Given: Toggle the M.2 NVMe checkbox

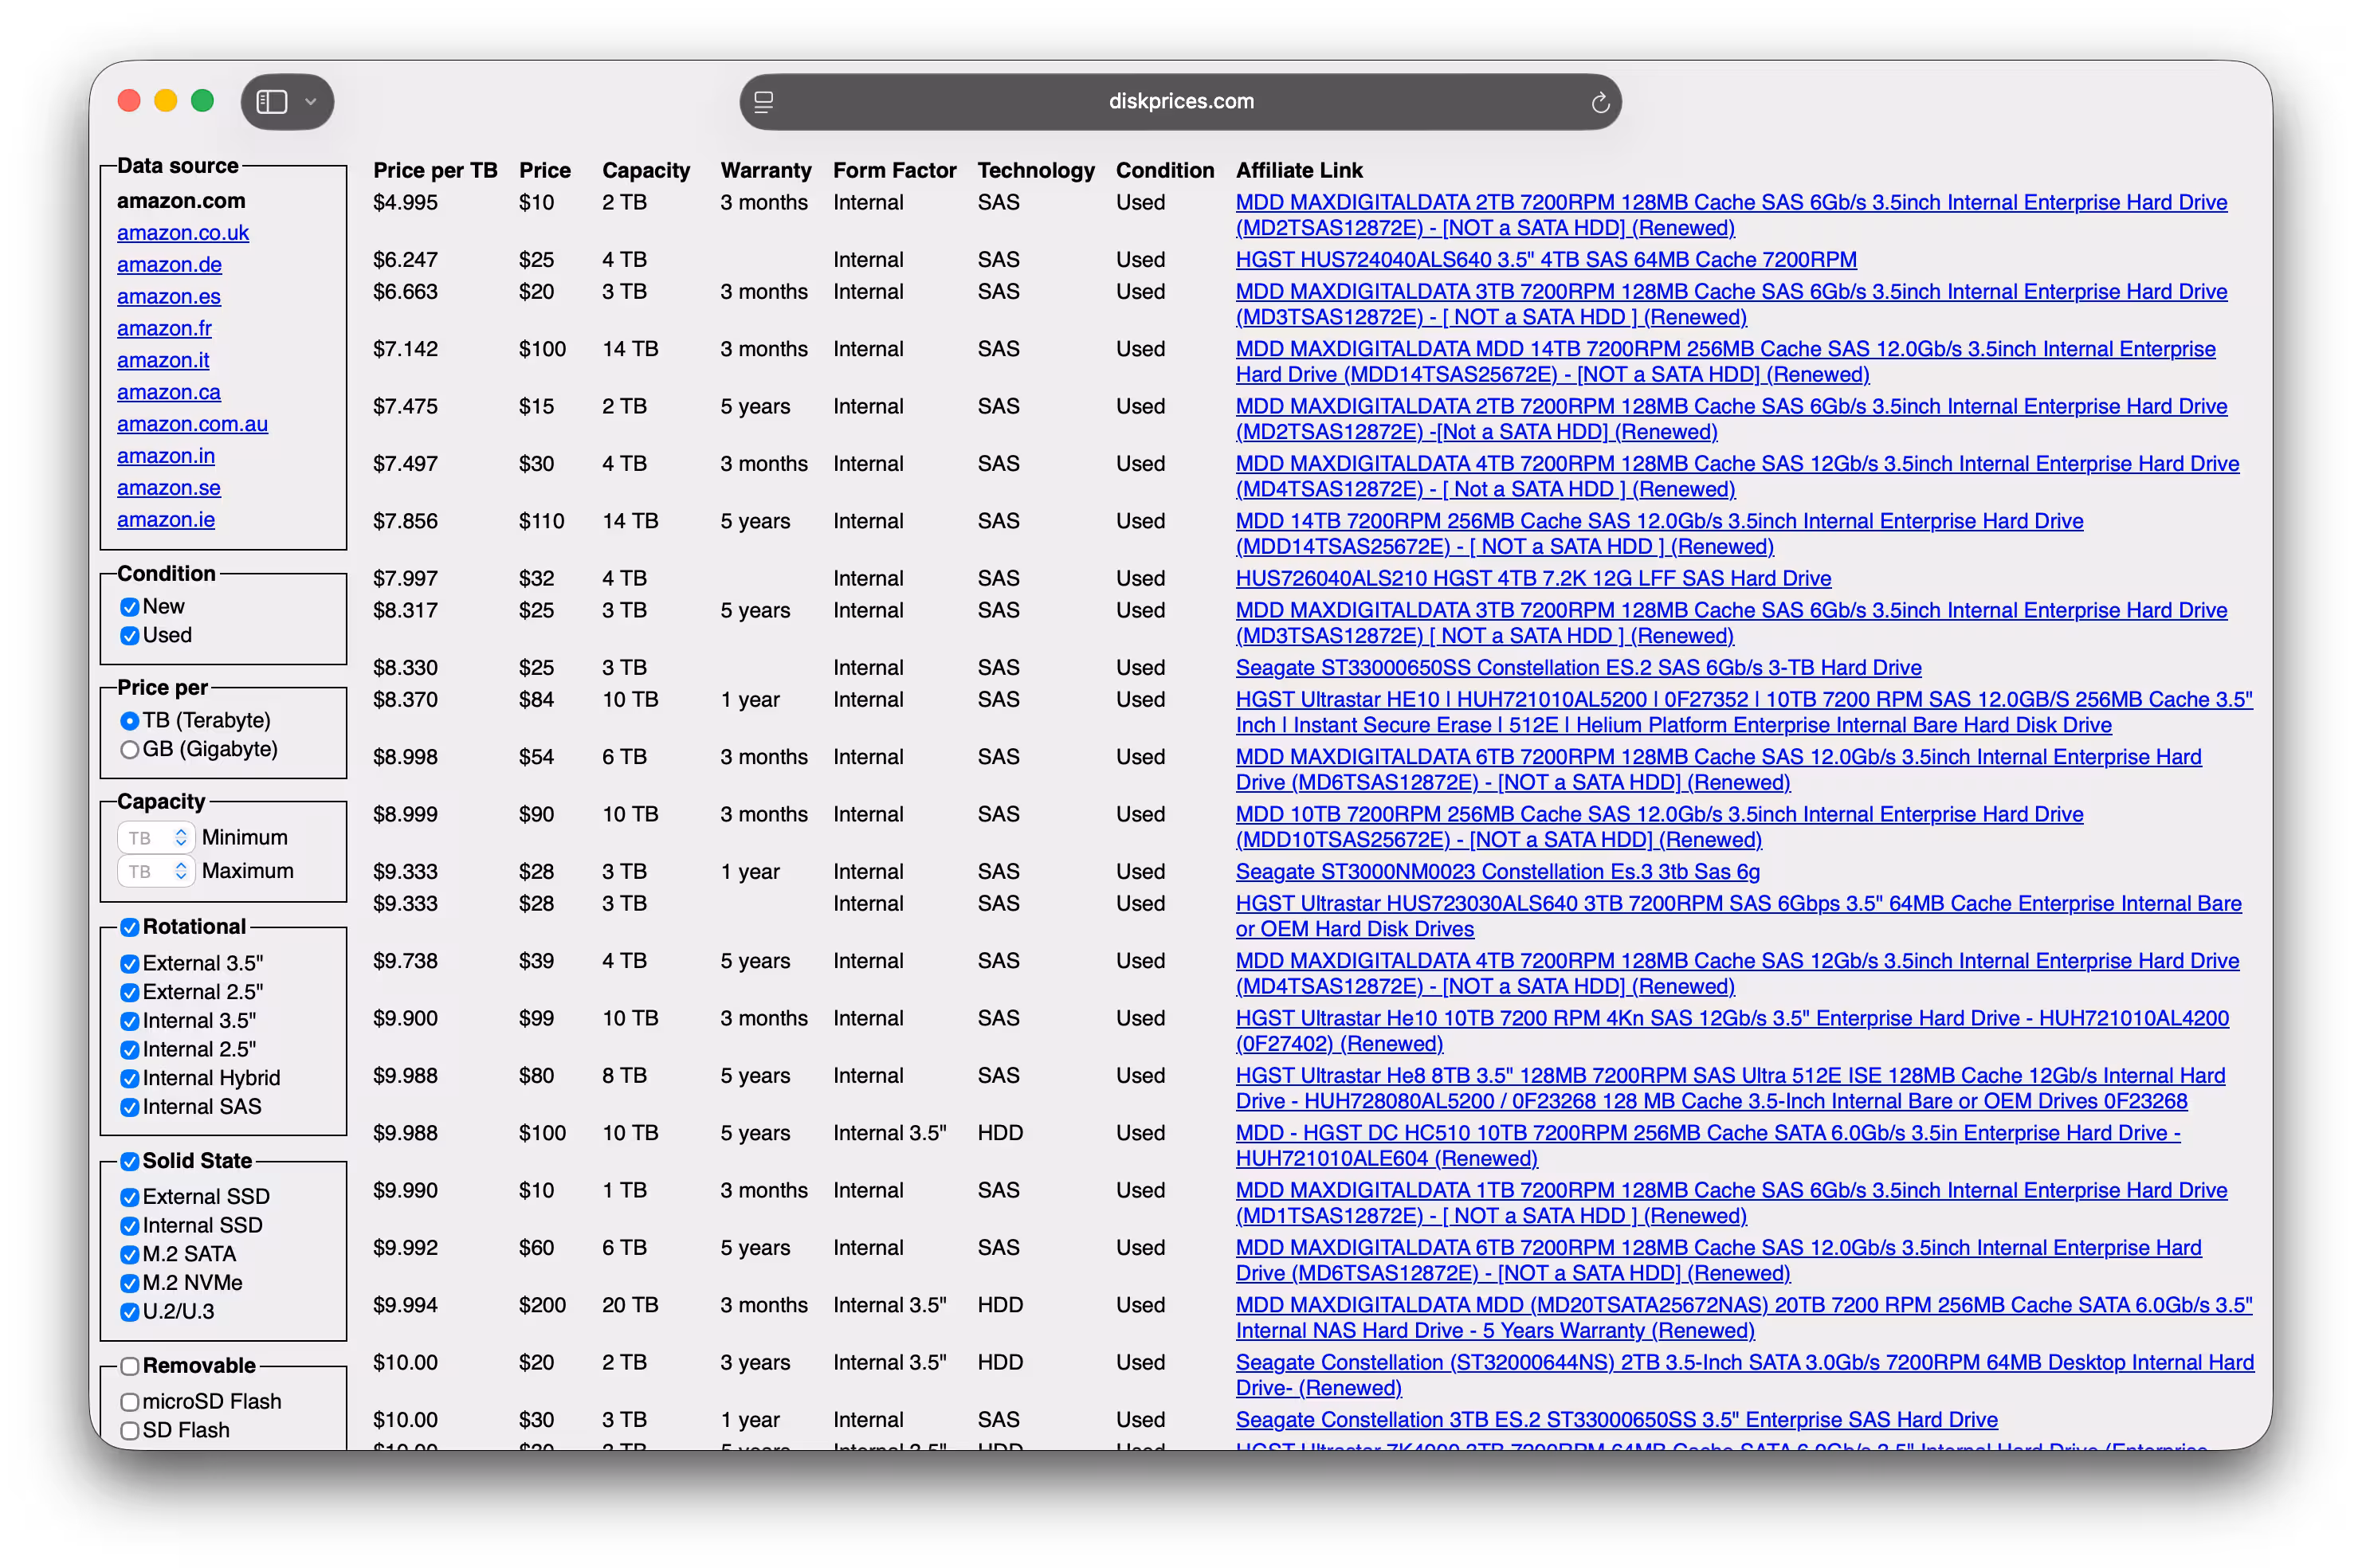Looking at the screenshot, I should [x=129, y=1283].
